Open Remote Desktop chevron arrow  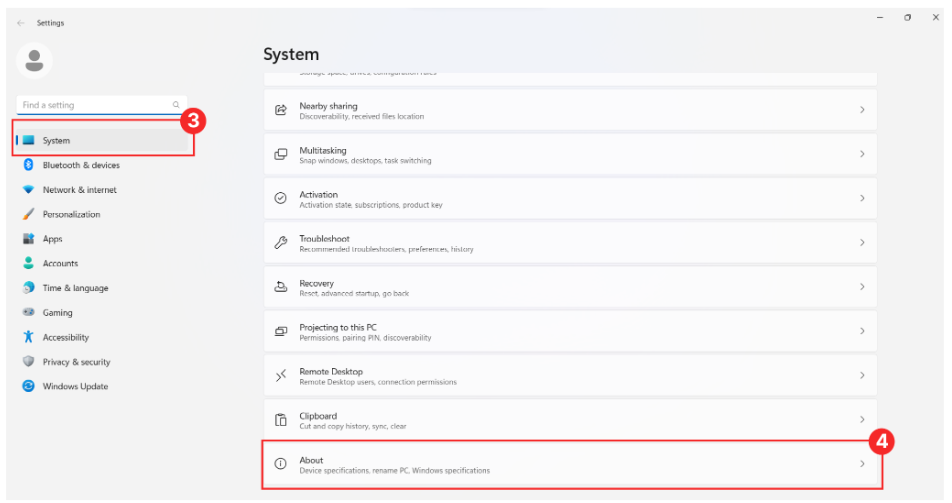point(862,375)
